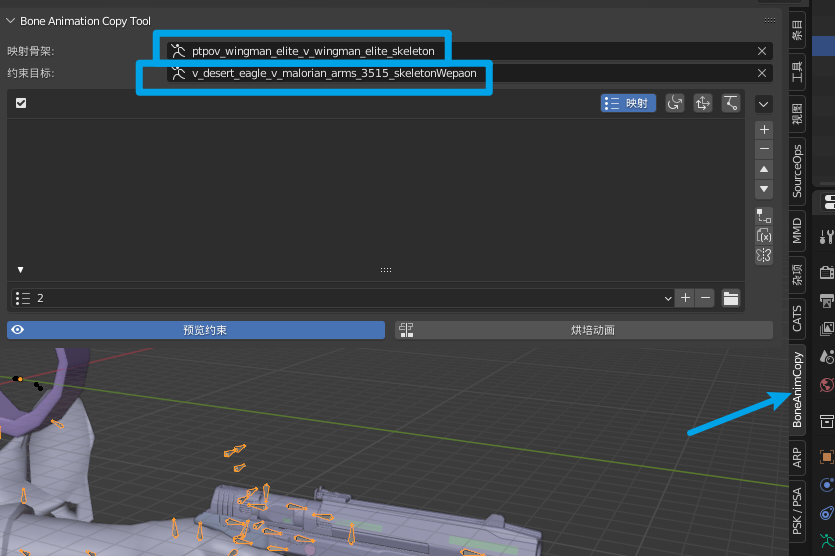Screen dimensions: 835x556
Task: Collapse the Bone Animation Copy Tool panel
Action: coord(11,21)
